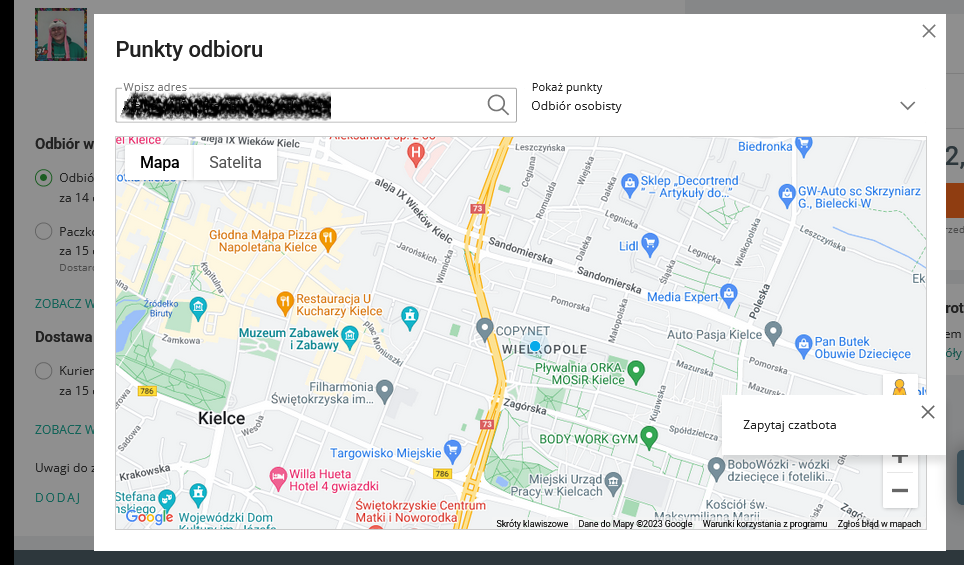Screen dimensions: 974x570
Task: Choose the Kurier delivery radio button
Action: 43,371
